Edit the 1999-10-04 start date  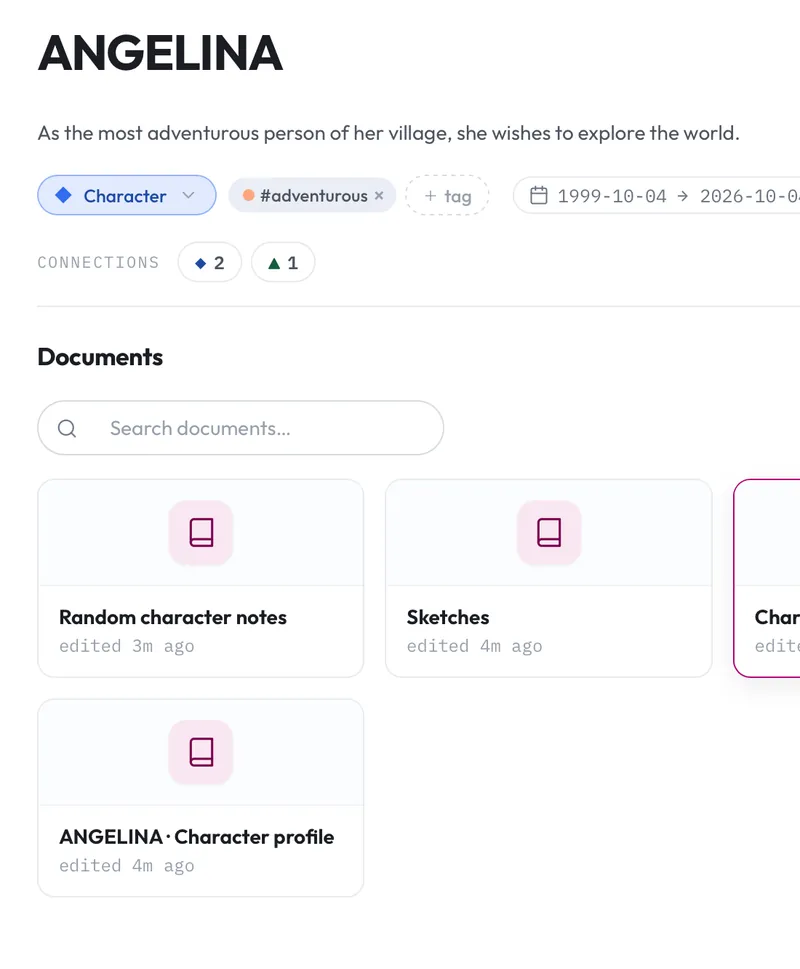point(612,197)
